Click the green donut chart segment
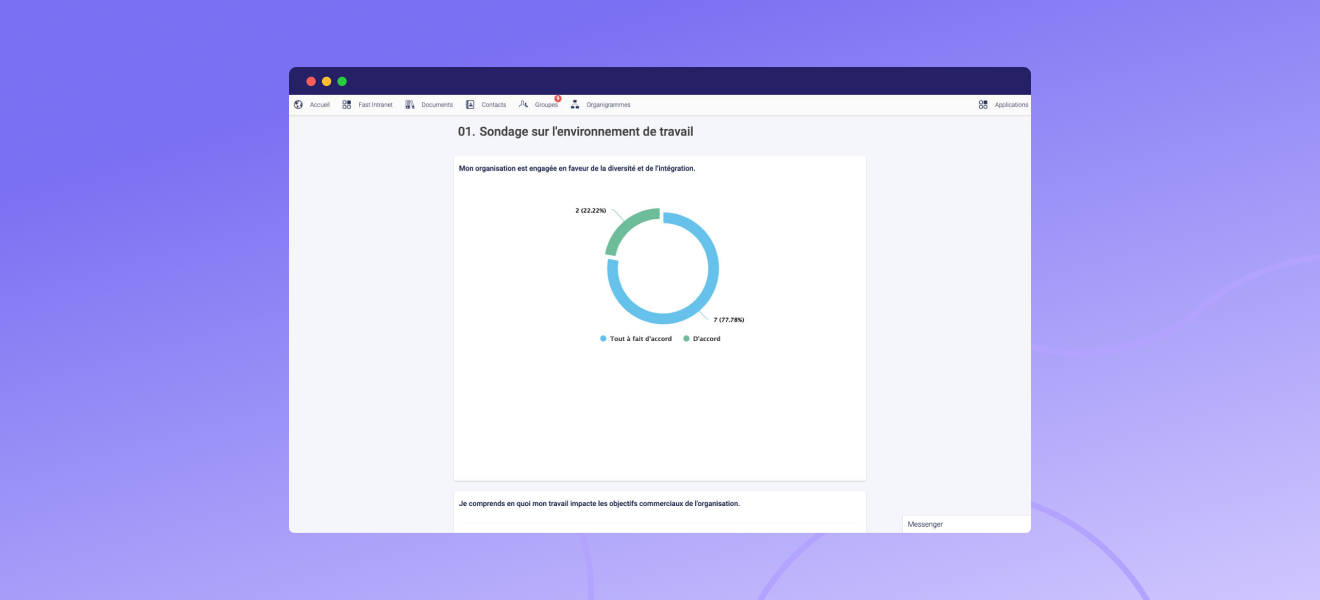Image resolution: width=1320 pixels, height=600 pixels. point(625,230)
